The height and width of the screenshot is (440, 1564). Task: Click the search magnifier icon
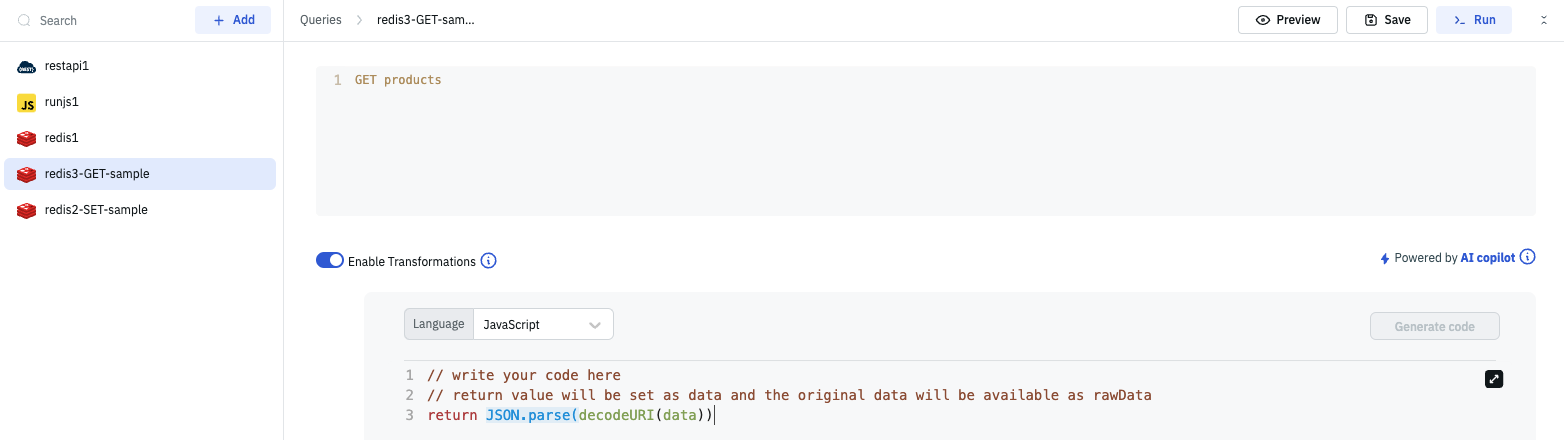point(24,20)
